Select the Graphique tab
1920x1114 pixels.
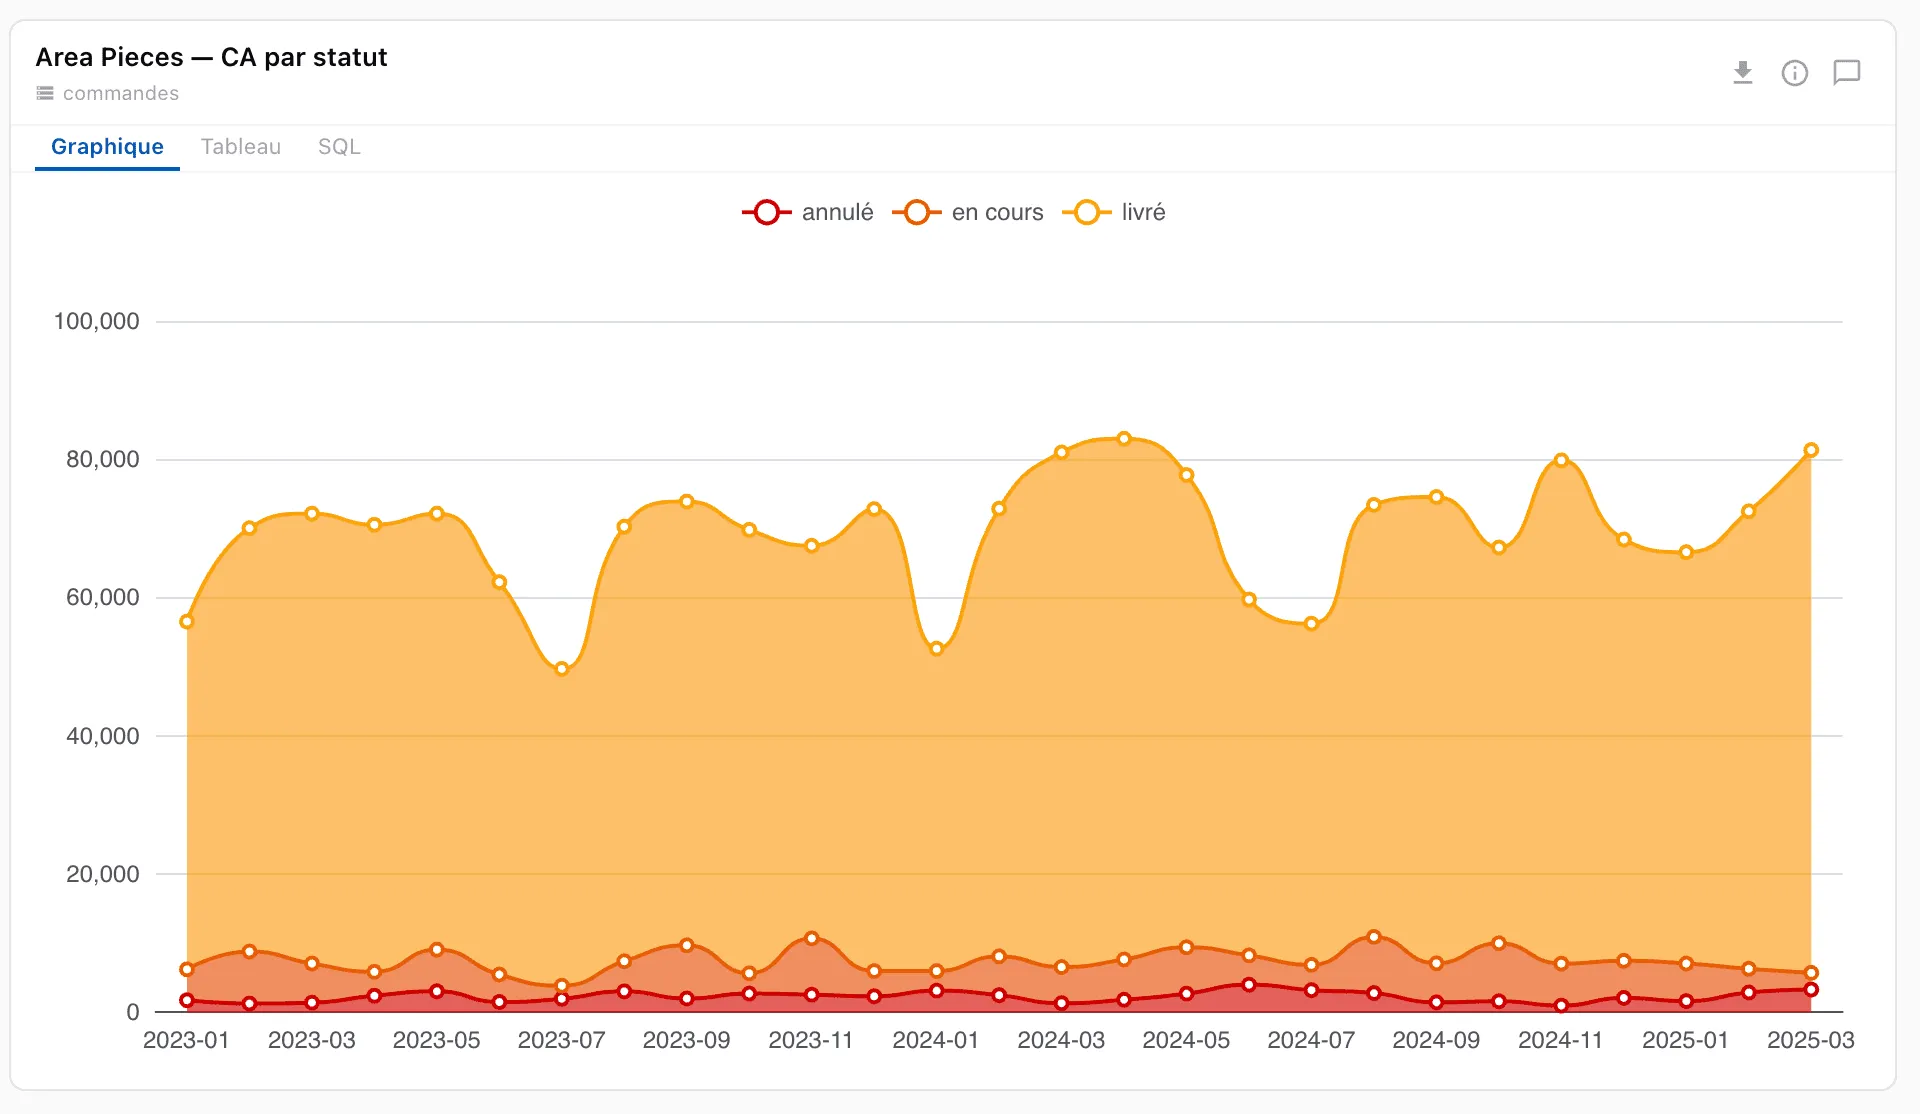pos(107,147)
